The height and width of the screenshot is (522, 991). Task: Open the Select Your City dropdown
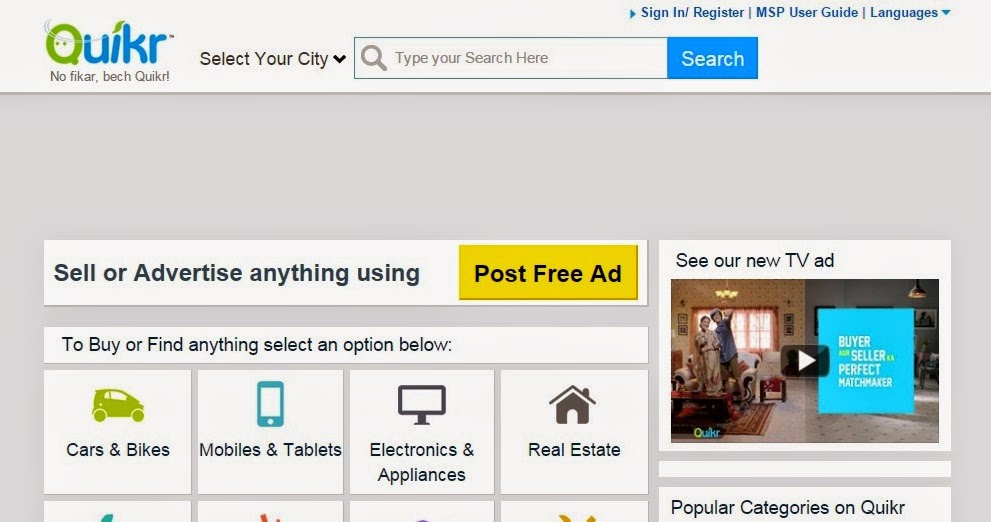(272, 59)
